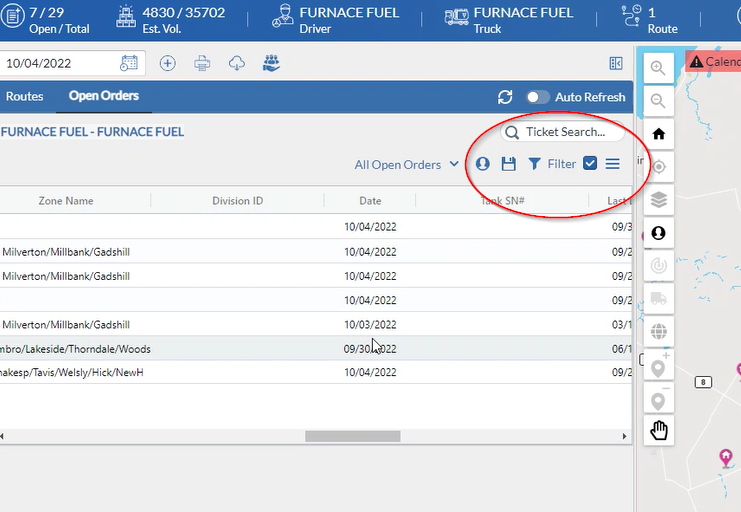Click the printer icon
The height and width of the screenshot is (512, 741).
click(x=202, y=63)
